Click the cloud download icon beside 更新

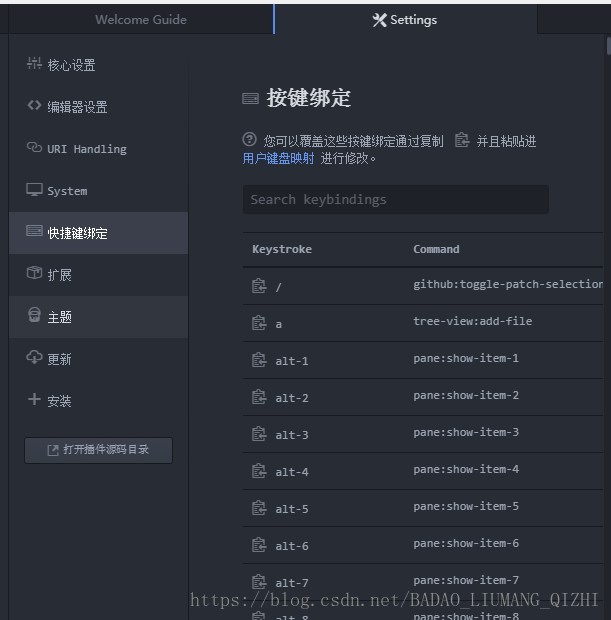(34, 357)
